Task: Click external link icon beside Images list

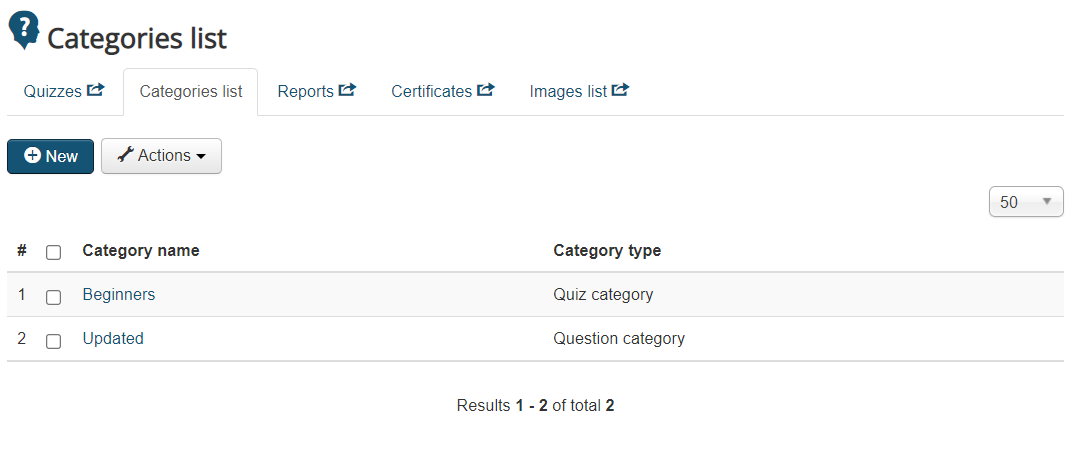Action: [620, 90]
